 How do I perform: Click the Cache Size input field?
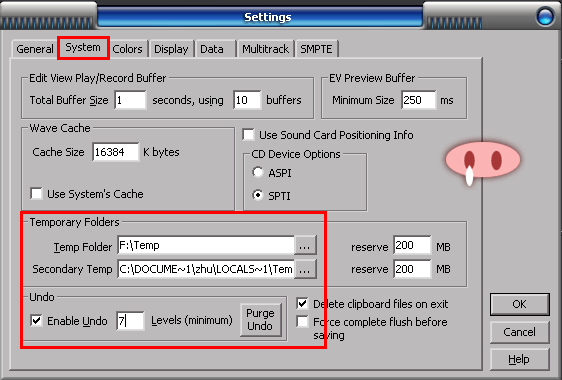click(x=115, y=152)
